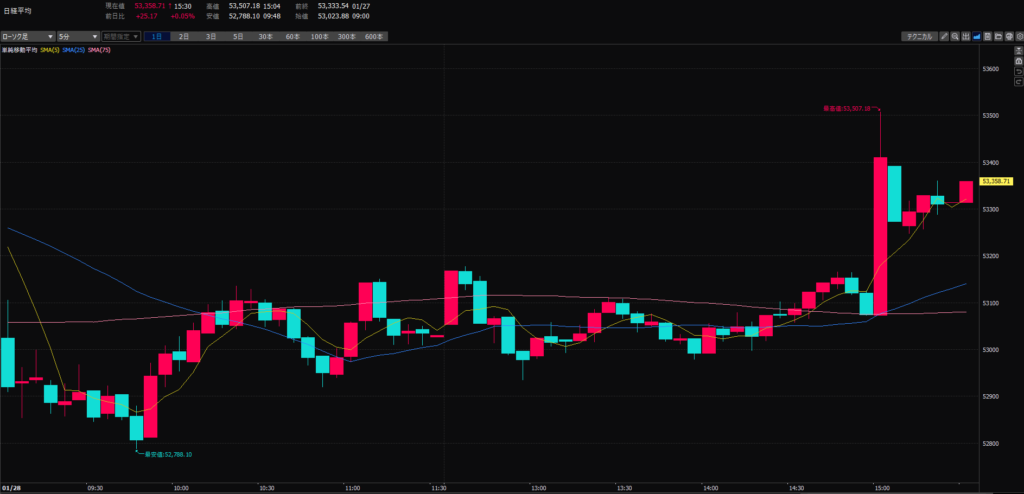Click the 最高値 53,507.18 high marker

coord(846,107)
